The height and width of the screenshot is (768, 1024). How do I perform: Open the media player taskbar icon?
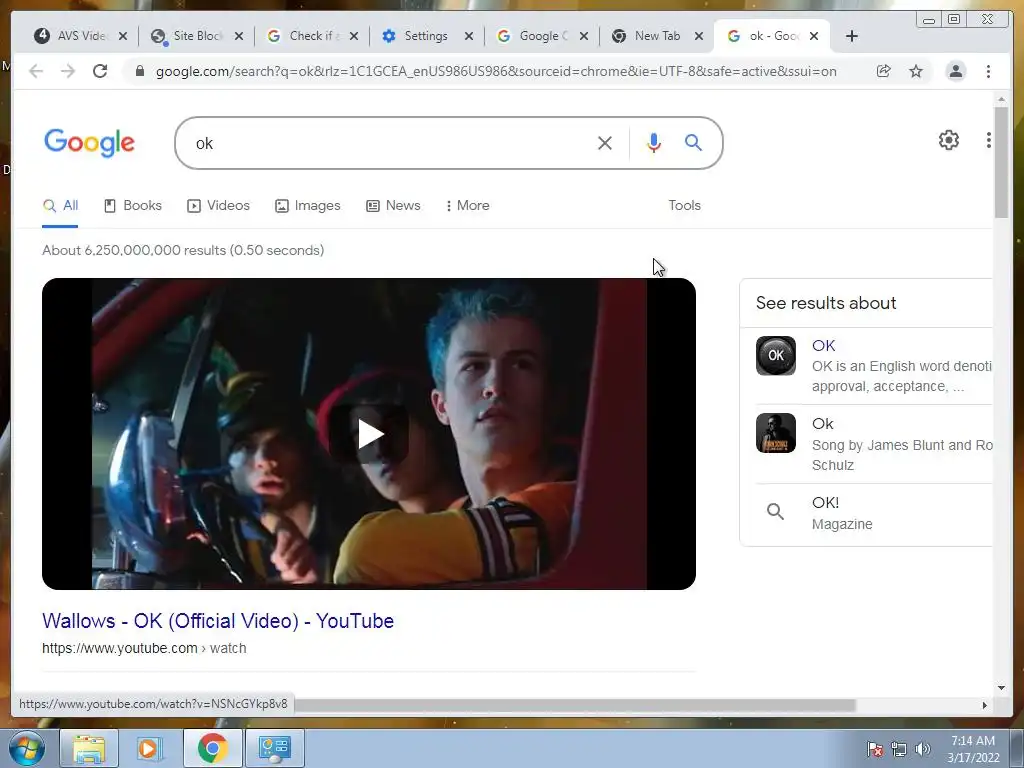click(x=150, y=748)
